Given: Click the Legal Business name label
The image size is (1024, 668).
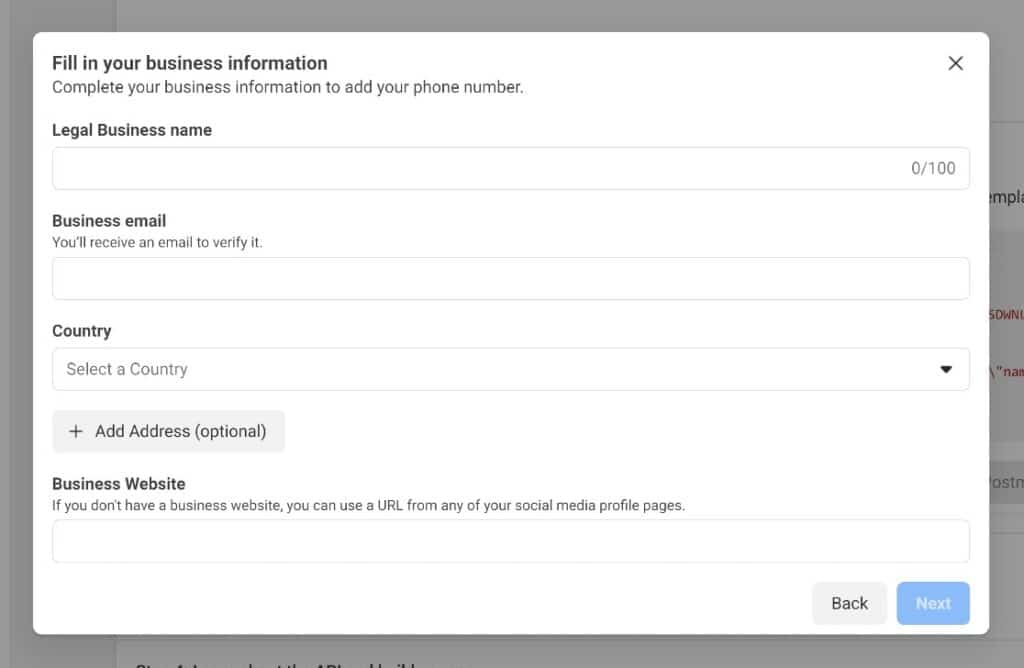Looking at the screenshot, I should point(132,129).
